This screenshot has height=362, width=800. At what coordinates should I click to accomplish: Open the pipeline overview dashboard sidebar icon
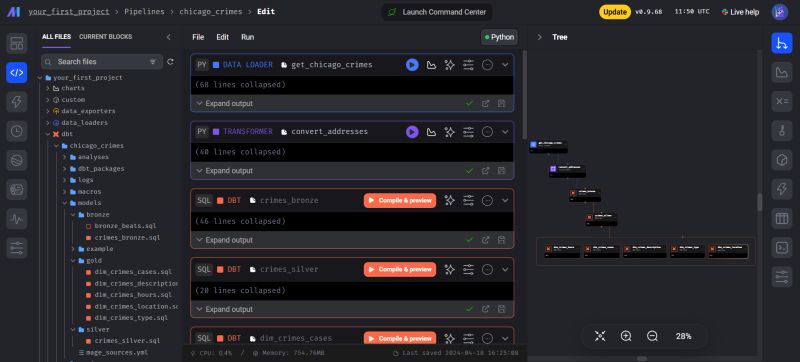click(x=16, y=43)
